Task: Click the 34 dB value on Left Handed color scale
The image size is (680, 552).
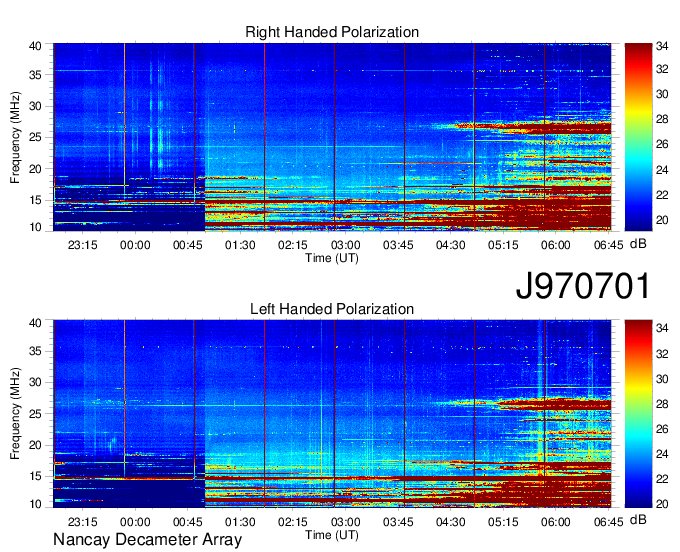Action: pos(662,328)
